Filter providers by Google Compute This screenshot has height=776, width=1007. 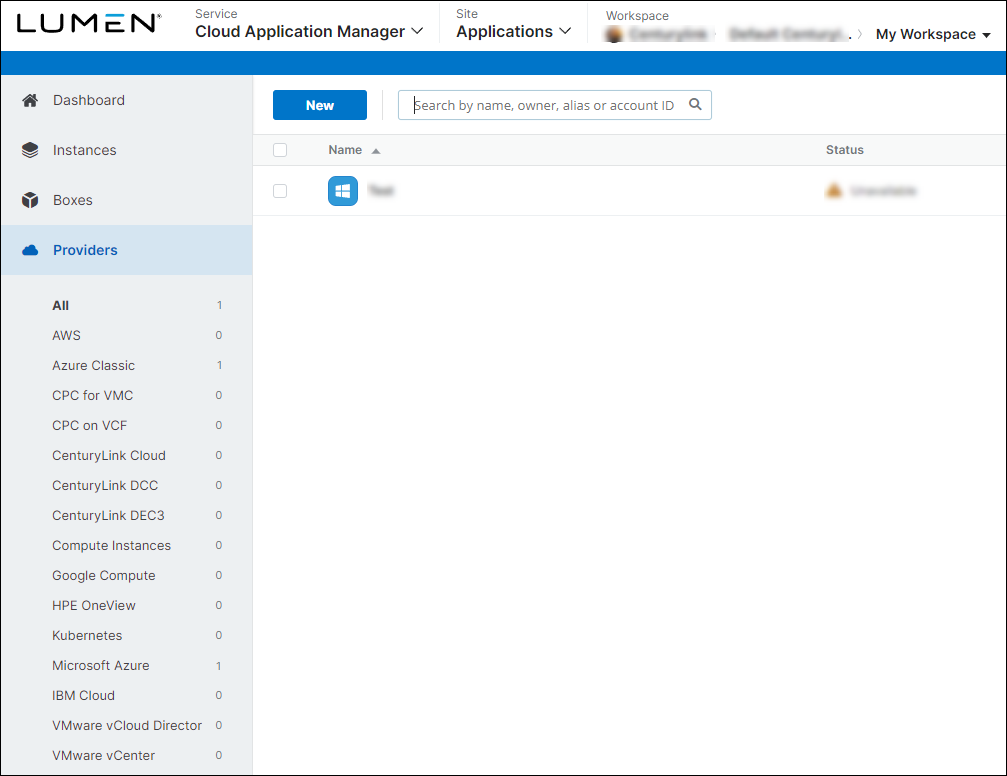(x=103, y=576)
